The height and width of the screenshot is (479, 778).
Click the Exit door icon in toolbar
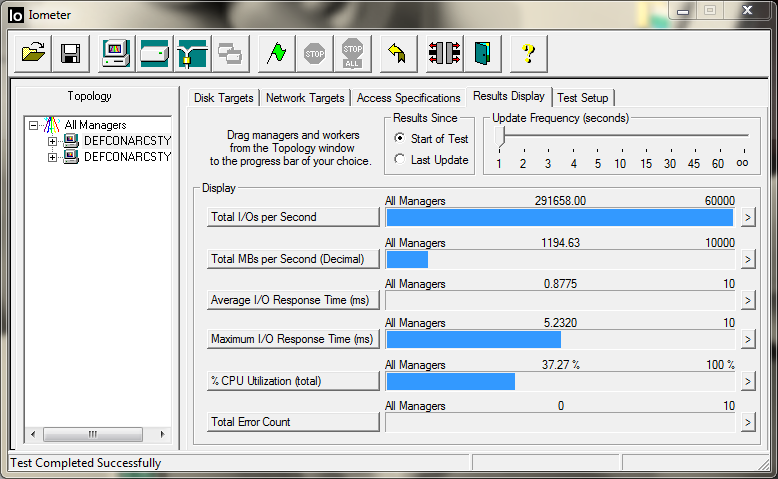pyautogui.click(x=483, y=54)
